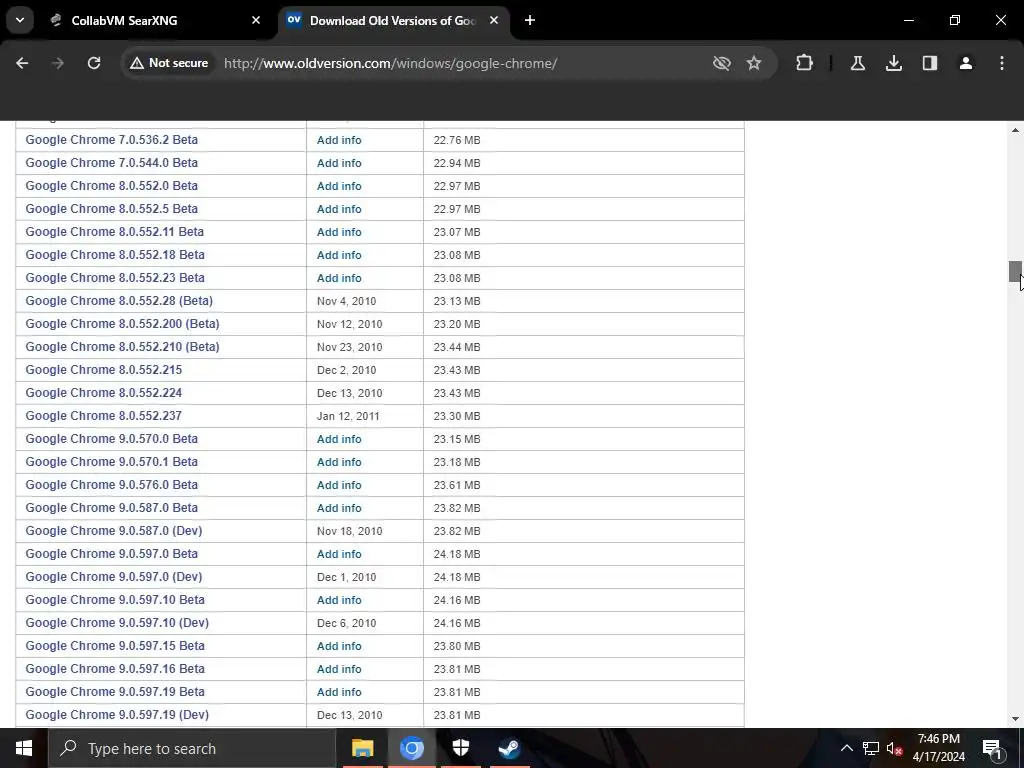This screenshot has width=1024, height=768.
Task: Open Google Chrome 9.0.597.15 Beta link
Action: pos(115,645)
